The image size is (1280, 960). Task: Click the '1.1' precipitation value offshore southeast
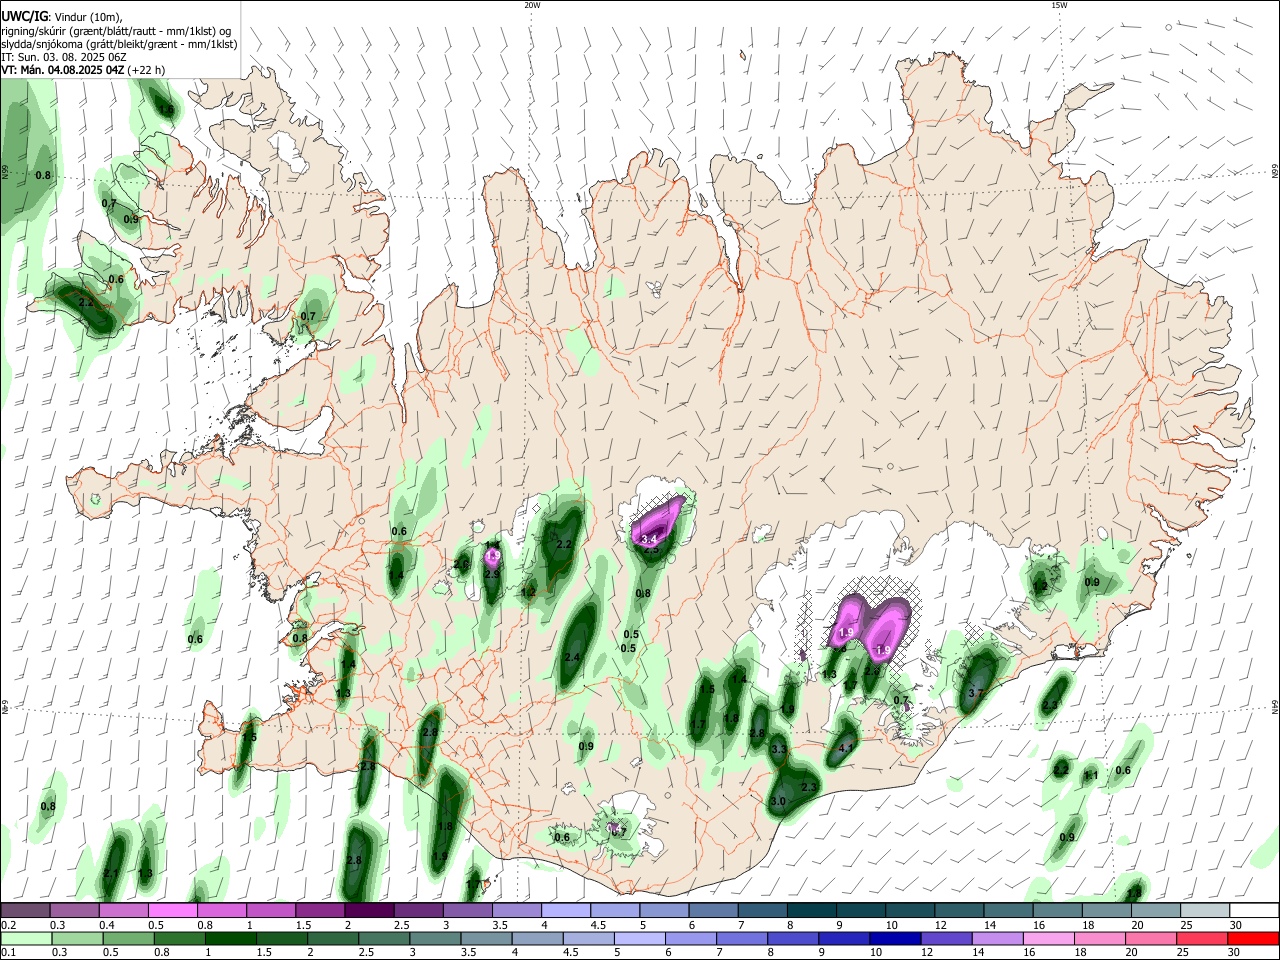pyautogui.click(x=1091, y=775)
